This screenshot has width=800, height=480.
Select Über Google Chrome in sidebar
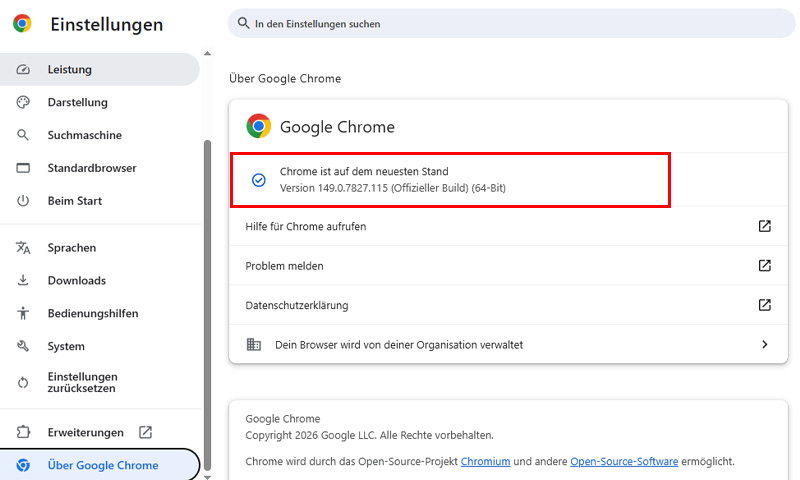pyautogui.click(x=99, y=465)
